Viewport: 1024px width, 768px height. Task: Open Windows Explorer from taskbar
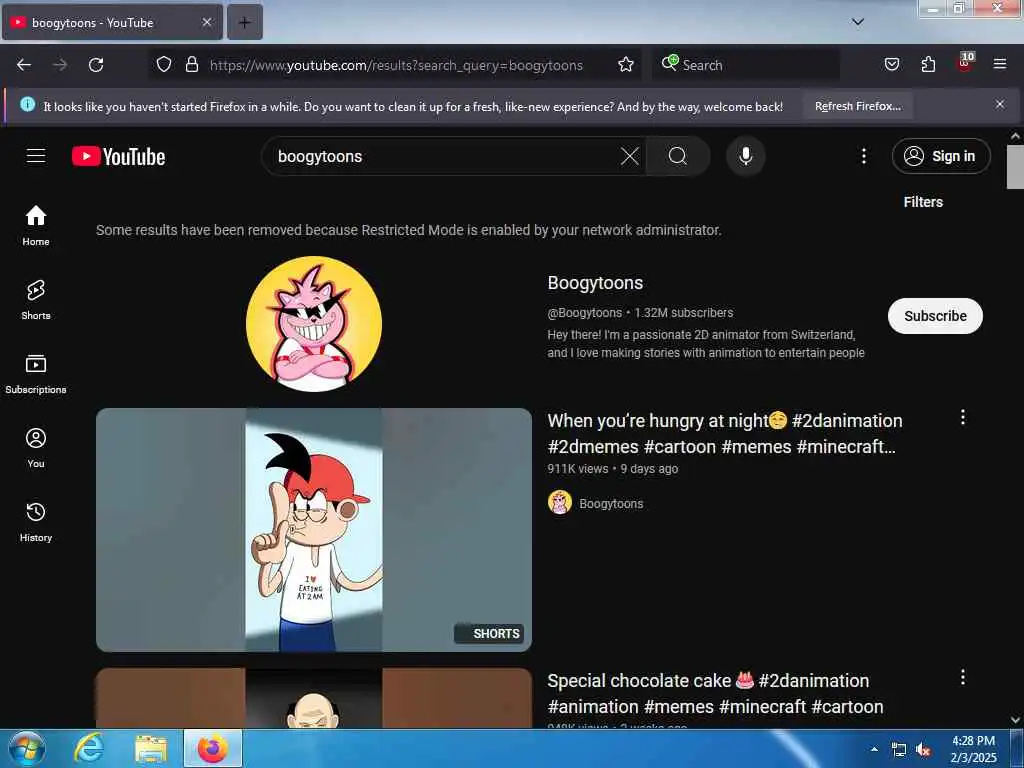tap(151, 749)
